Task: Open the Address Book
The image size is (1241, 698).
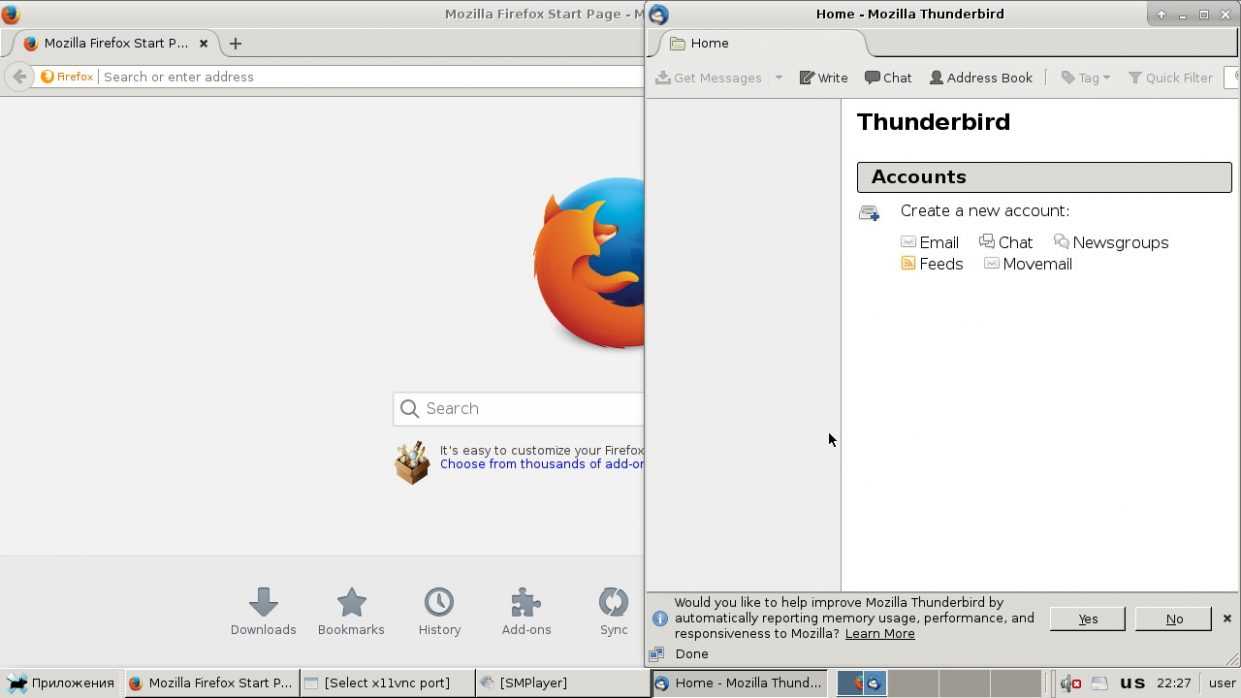Action: (x=980, y=78)
